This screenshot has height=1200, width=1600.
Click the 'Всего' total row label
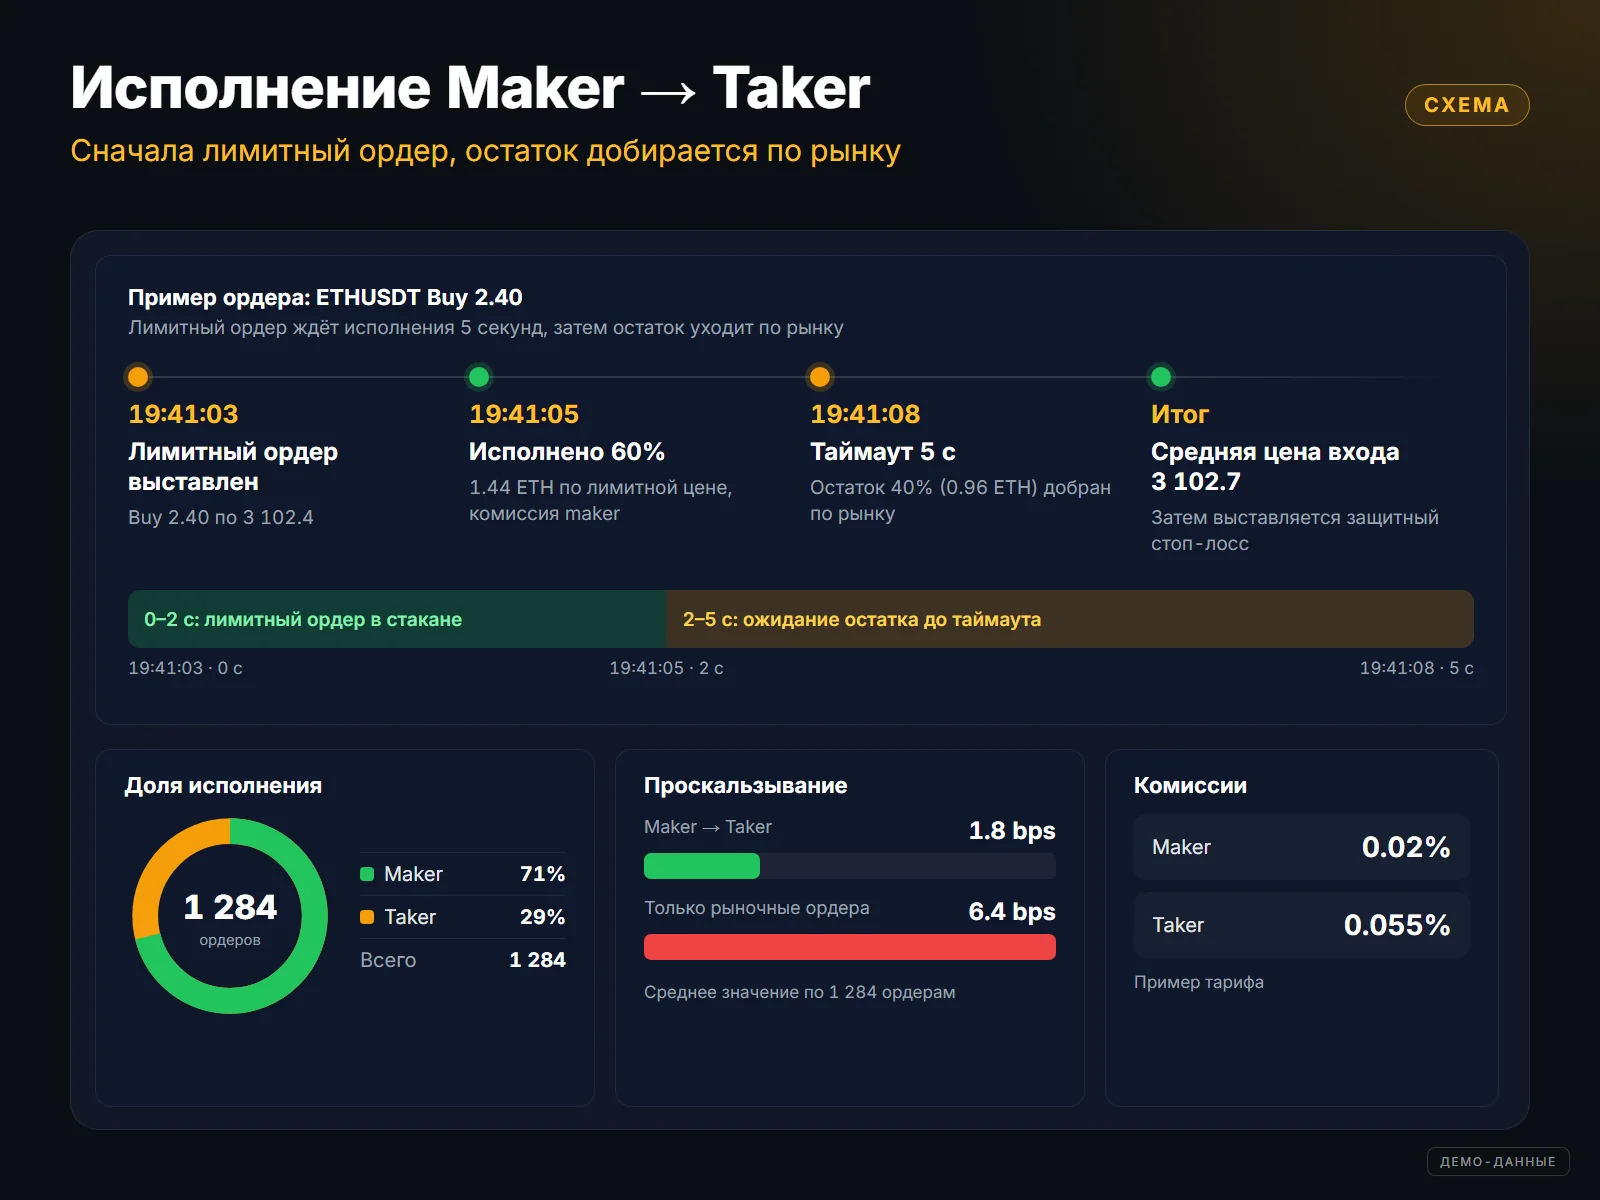388,960
